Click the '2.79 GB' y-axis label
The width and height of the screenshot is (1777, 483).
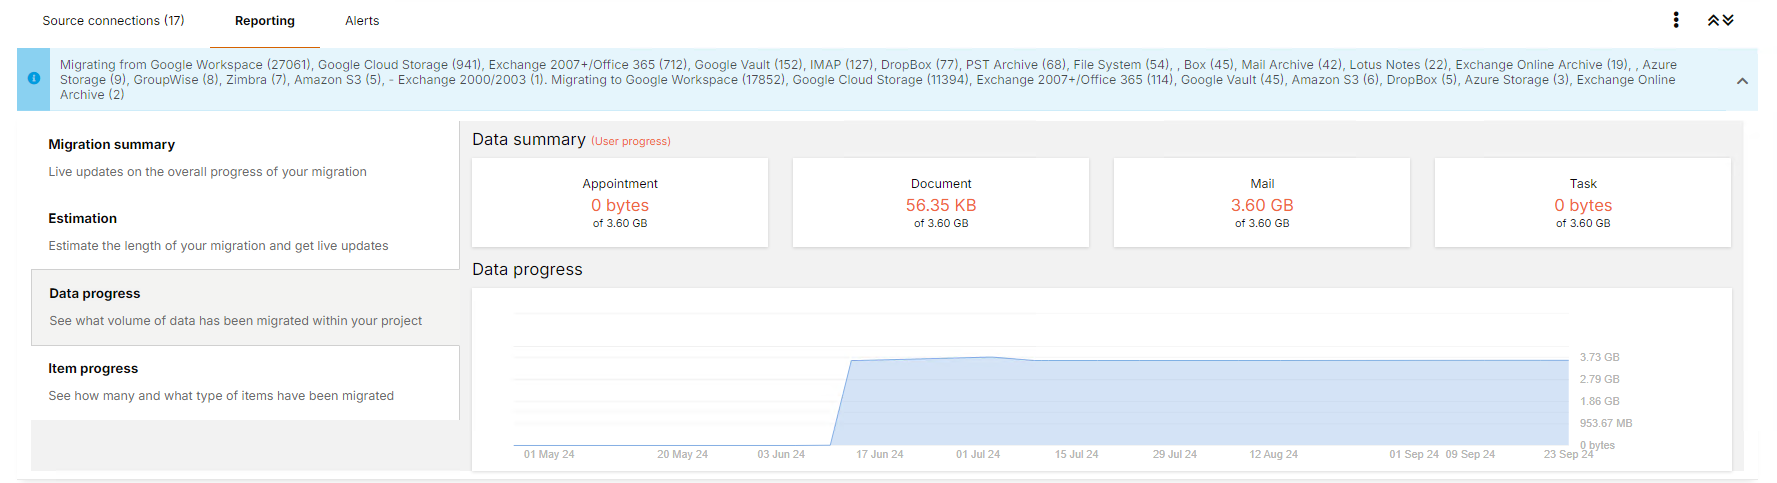point(1600,379)
